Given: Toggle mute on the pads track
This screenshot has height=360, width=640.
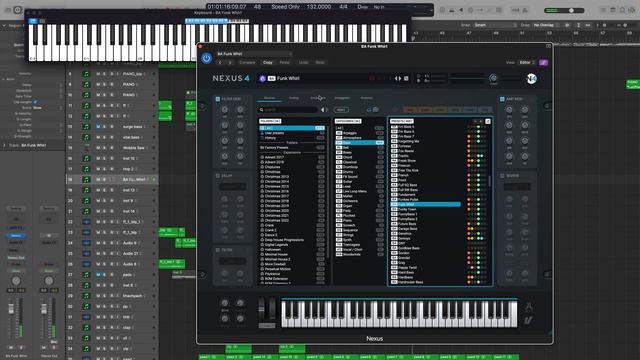Looking at the screenshot, I should (x=98, y=275).
